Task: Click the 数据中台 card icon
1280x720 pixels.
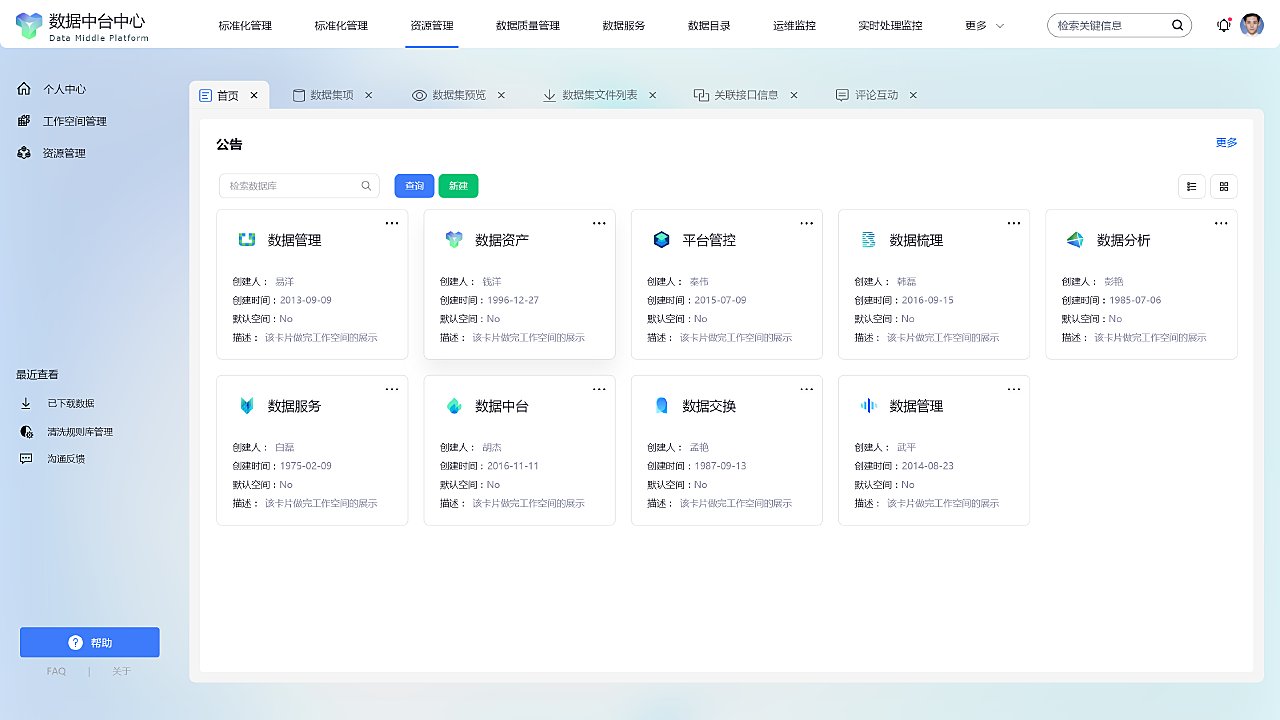Action: tap(454, 406)
